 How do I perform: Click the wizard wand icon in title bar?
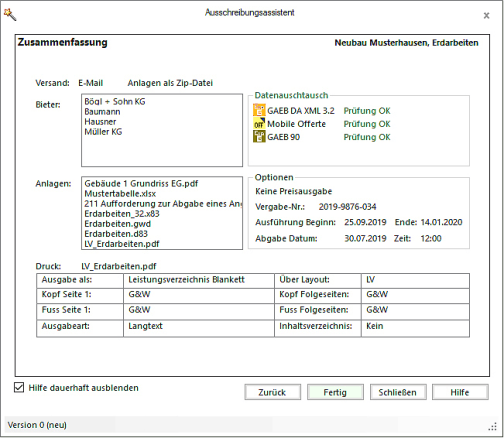coord(10,14)
